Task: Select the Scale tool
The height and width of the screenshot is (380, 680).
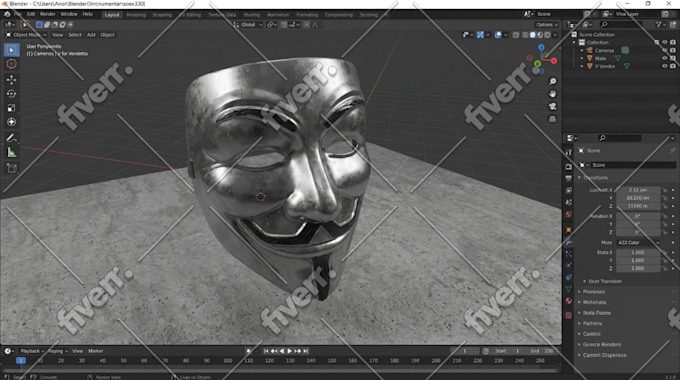Action: [x=12, y=108]
